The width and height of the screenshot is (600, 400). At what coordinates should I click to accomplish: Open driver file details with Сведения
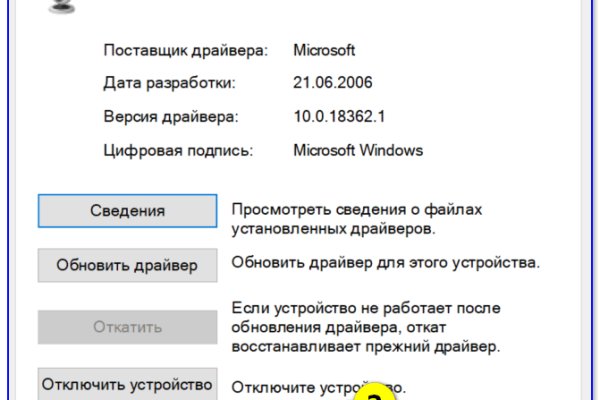click(127, 211)
